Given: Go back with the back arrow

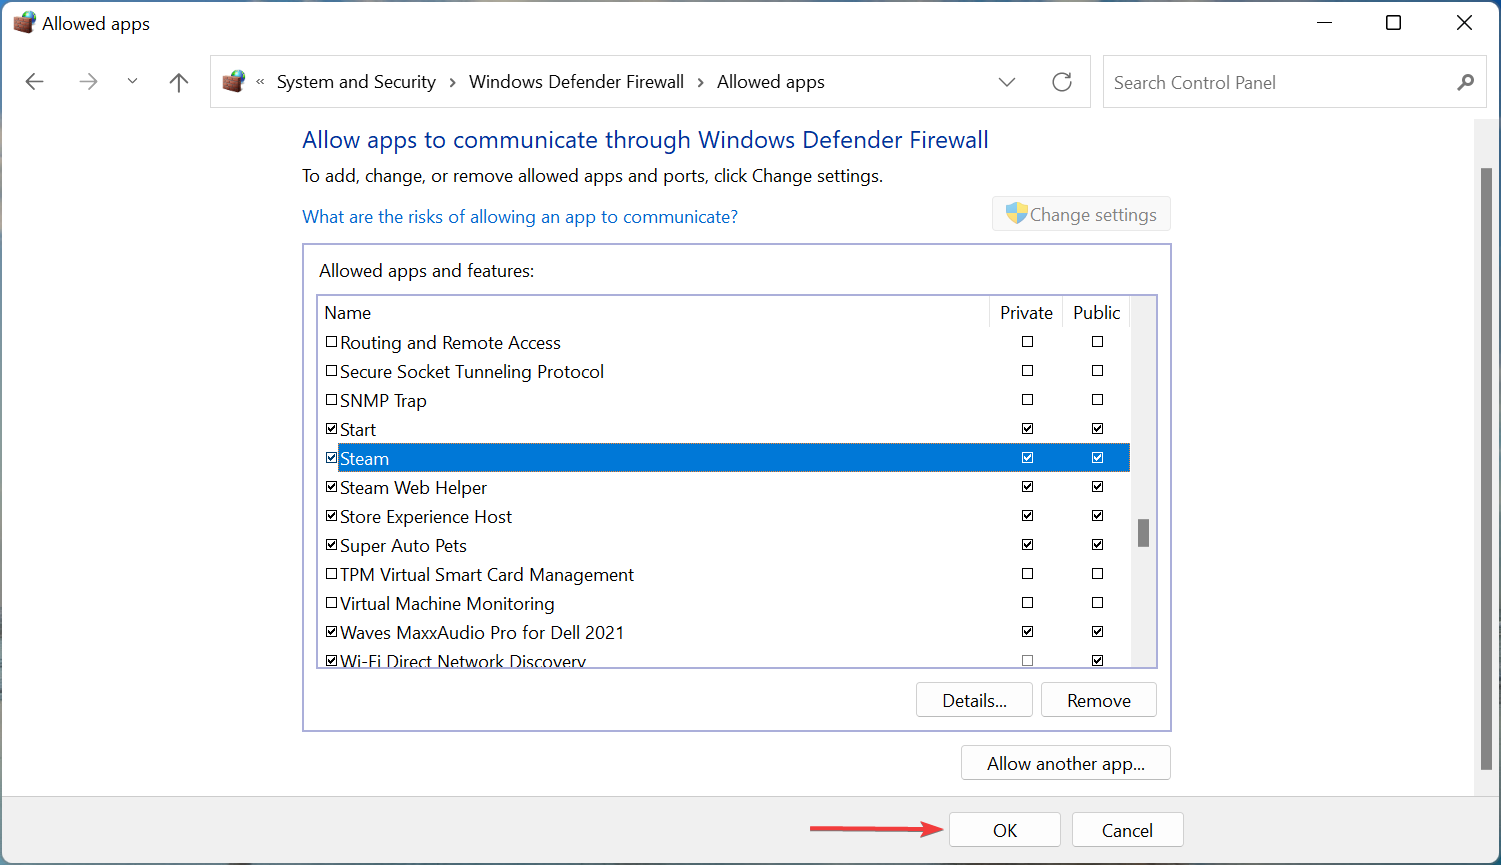Looking at the screenshot, I should 35,82.
